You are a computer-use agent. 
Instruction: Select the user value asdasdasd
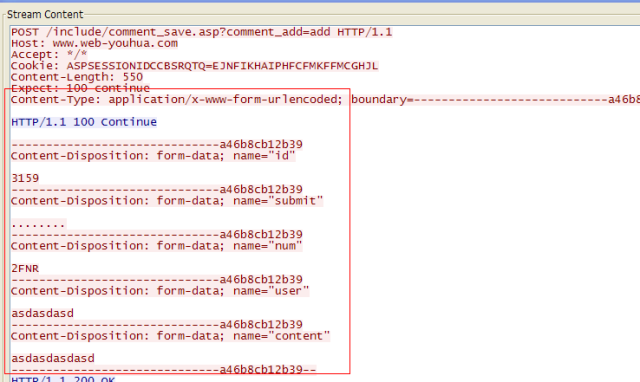(42, 313)
